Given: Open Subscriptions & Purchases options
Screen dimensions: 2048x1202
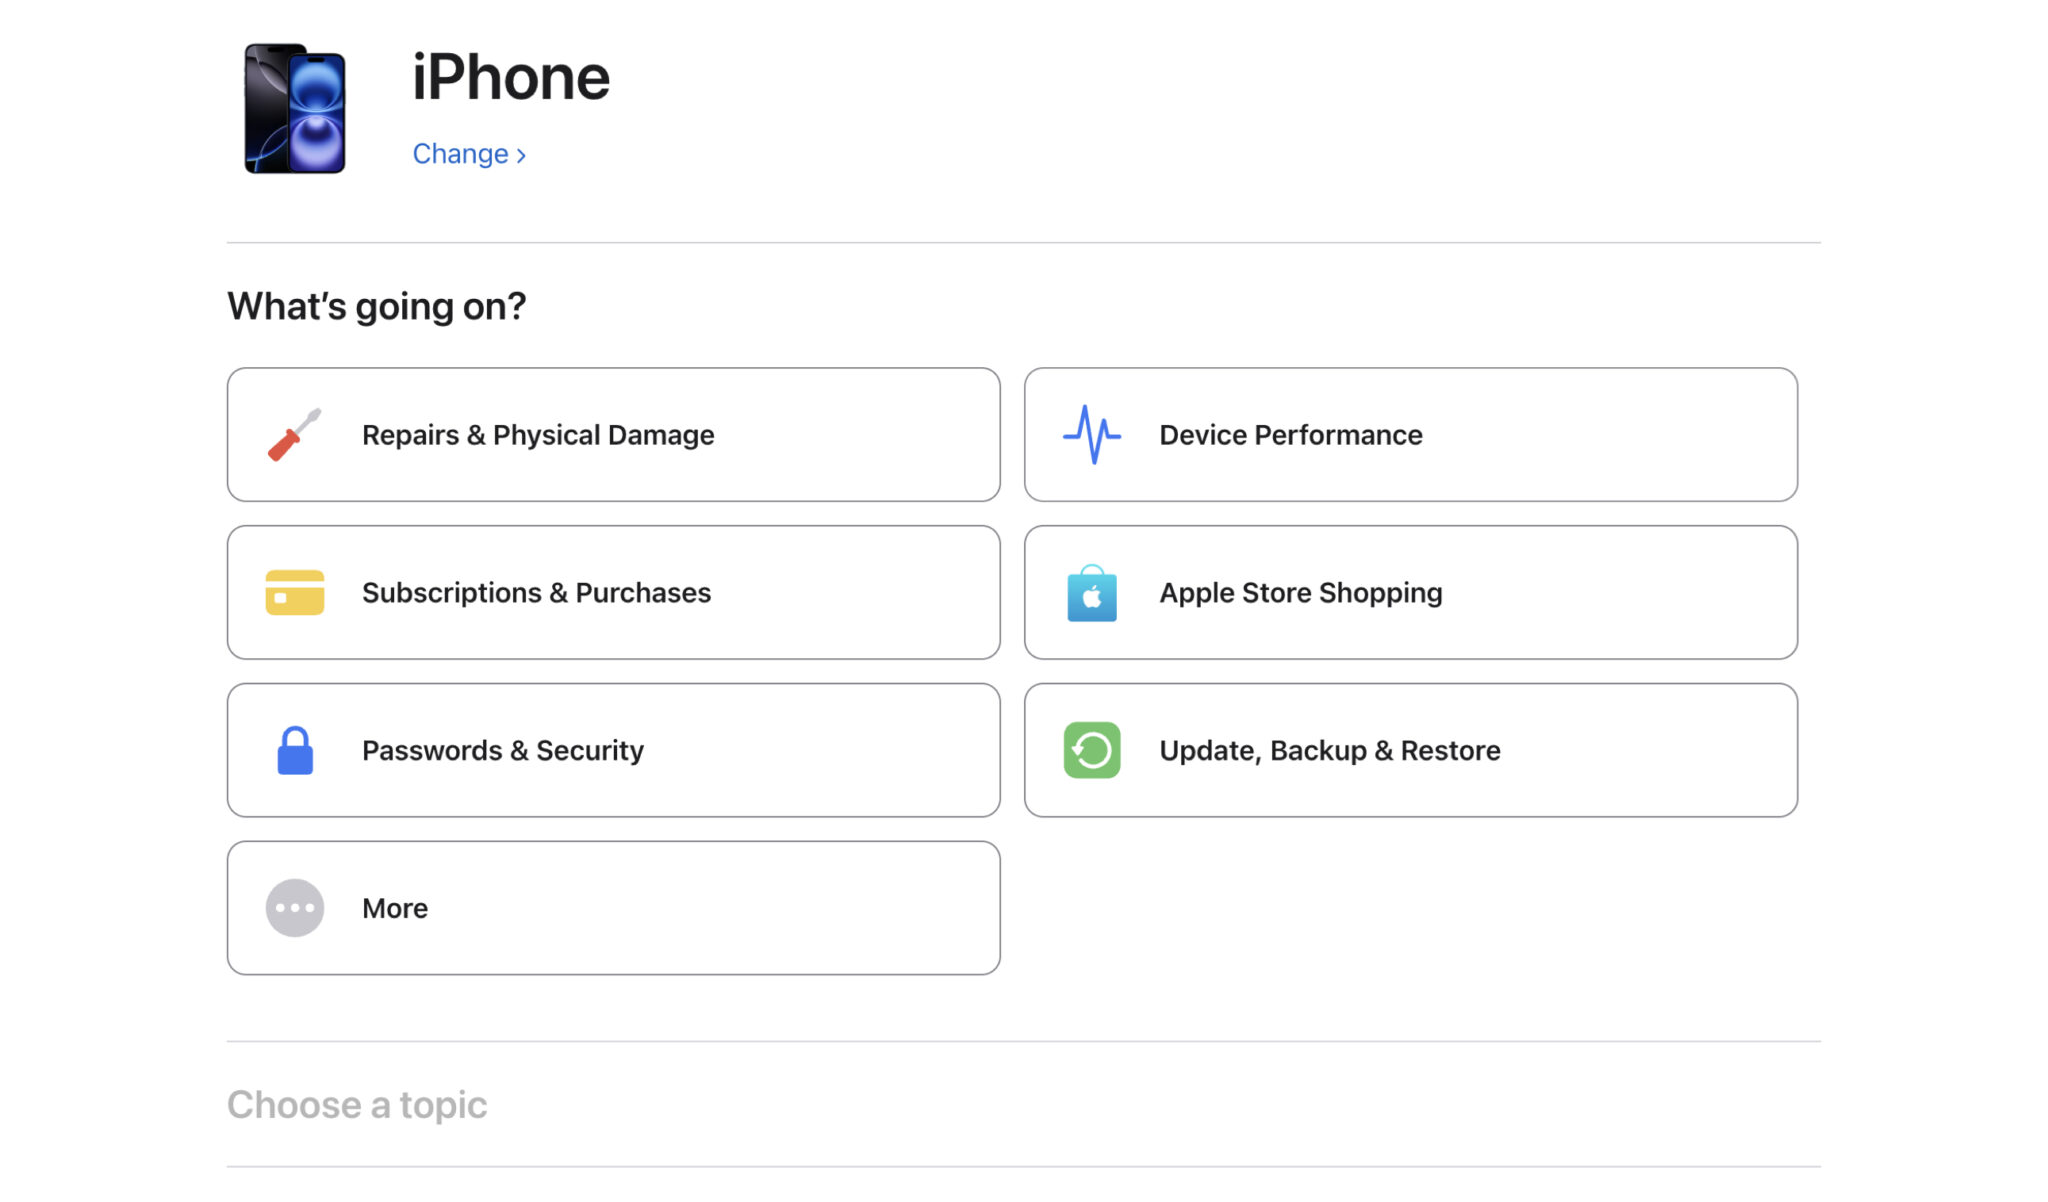Looking at the screenshot, I should click(613, 592).
